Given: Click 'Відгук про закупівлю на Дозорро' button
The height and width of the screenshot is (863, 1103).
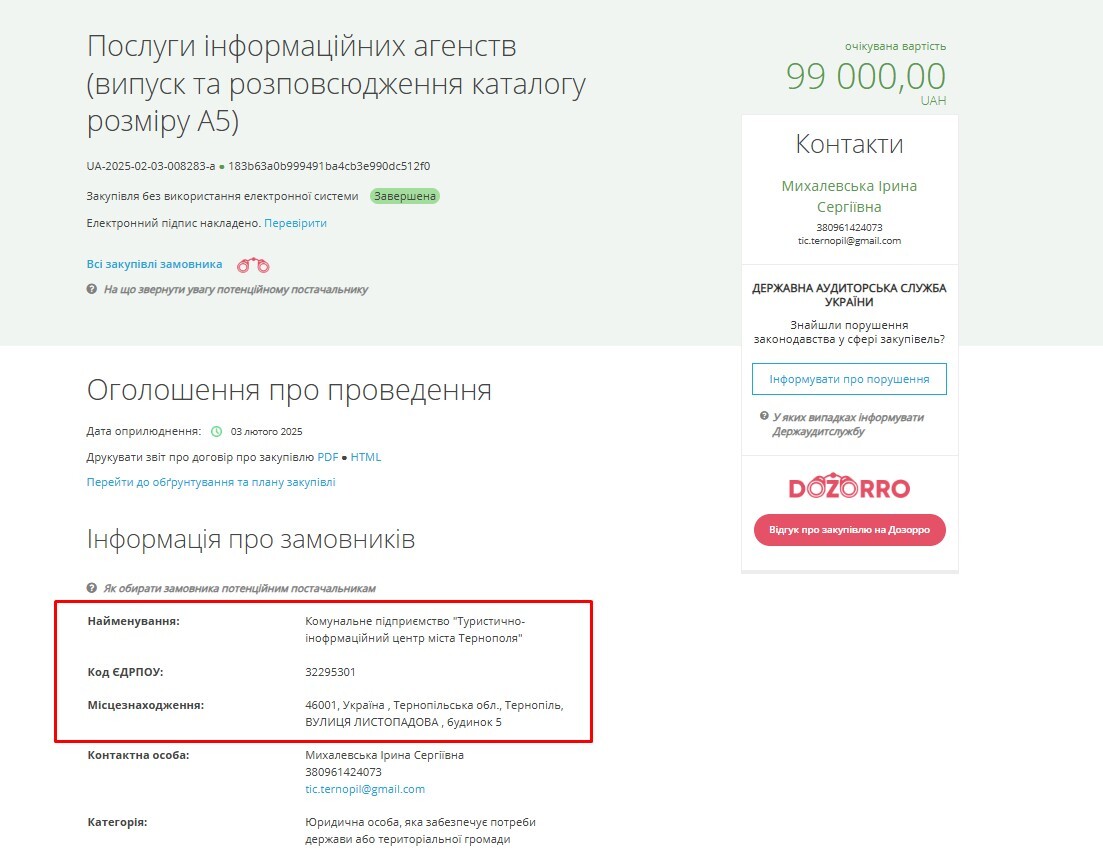Looking at the screenshot, I should pyautogui.click(x=849, y=530).
